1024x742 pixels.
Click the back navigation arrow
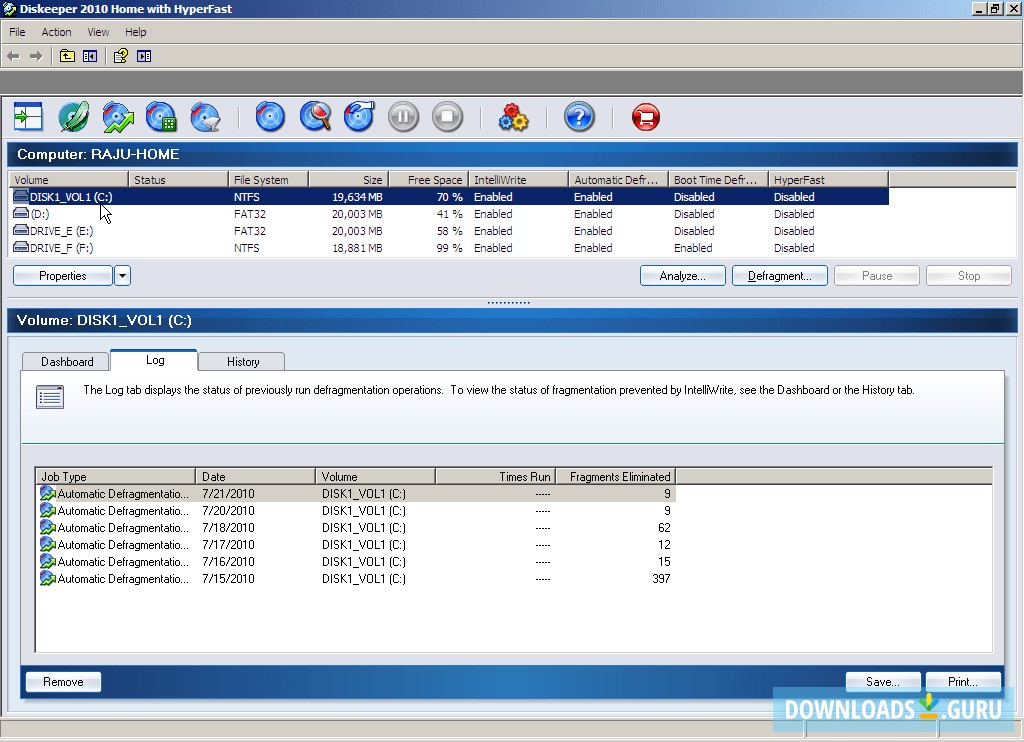click(12, 56)
